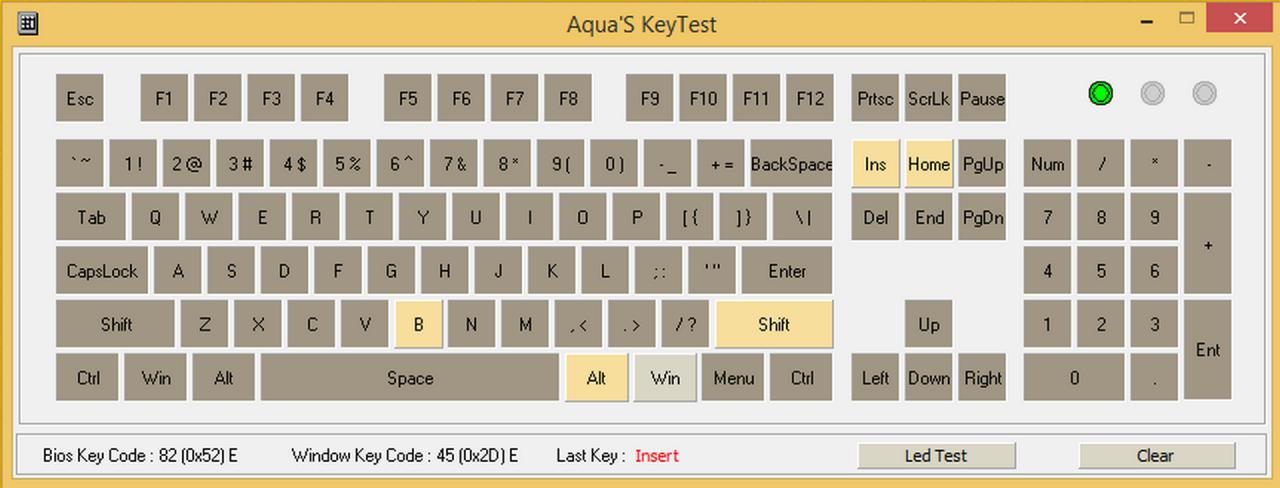The width and height of the screenshot is (1280, 488).
Task: Click the M key tile
Action: pos(525,324)
